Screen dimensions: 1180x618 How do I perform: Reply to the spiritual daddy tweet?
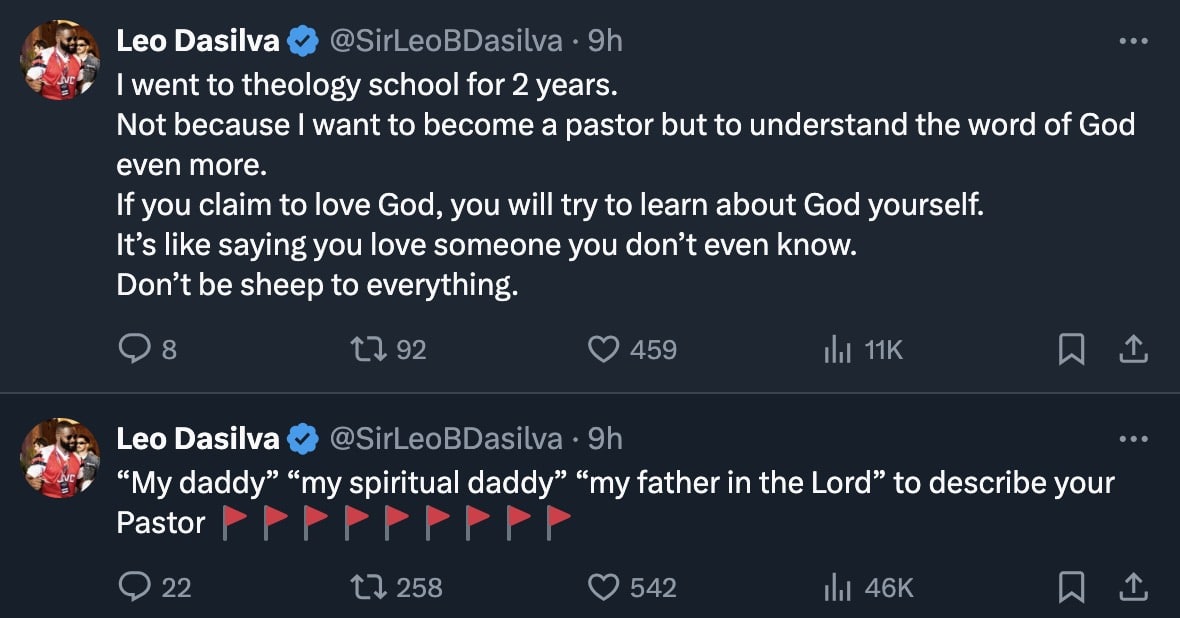click(134, 588)
